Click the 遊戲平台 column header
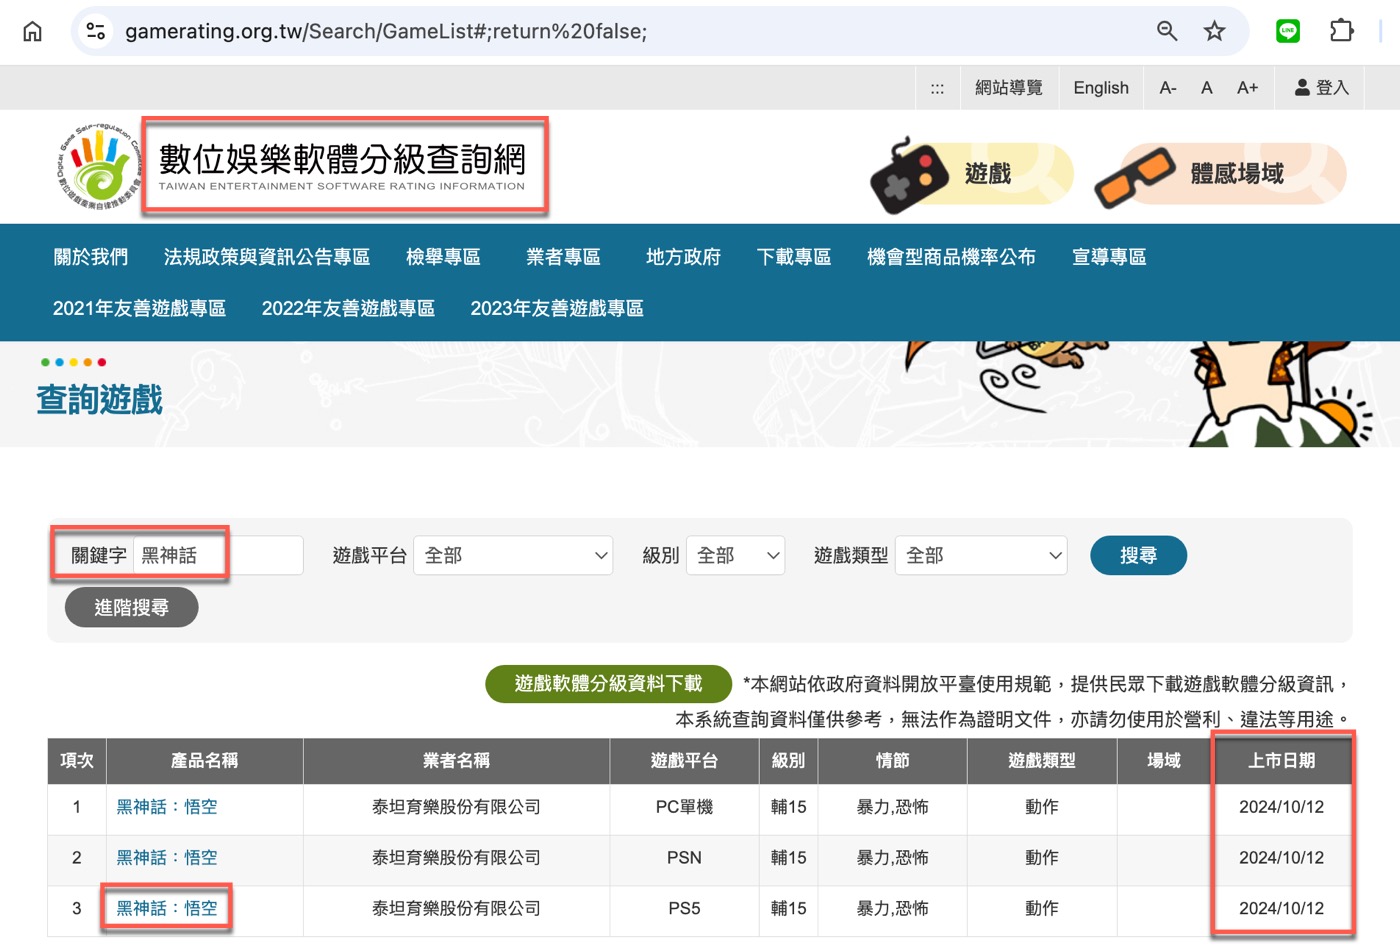1400x946 pixels. click(x=684, y=761)
